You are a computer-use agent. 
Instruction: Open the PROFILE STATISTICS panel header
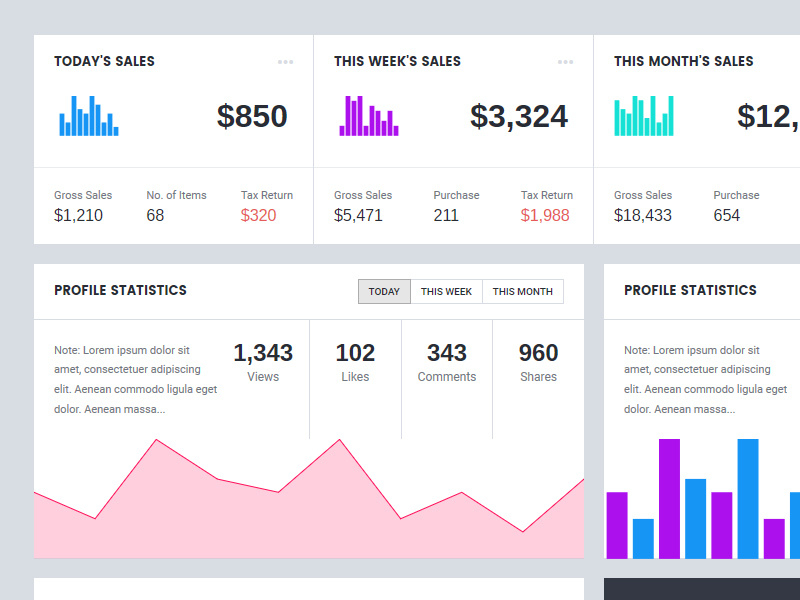click(120, 290)
